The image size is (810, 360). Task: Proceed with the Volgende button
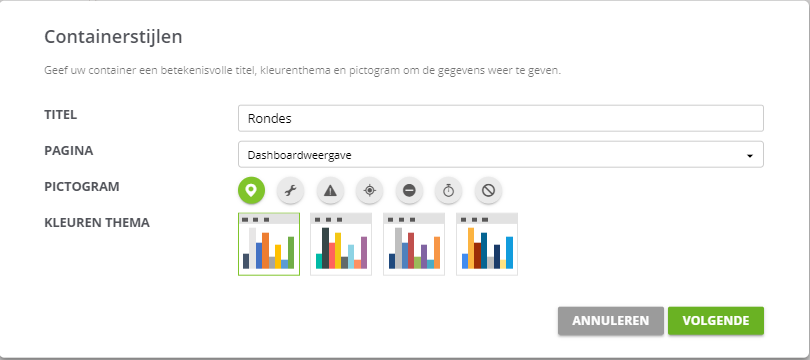pyautogui.click(x=715, y=321)
